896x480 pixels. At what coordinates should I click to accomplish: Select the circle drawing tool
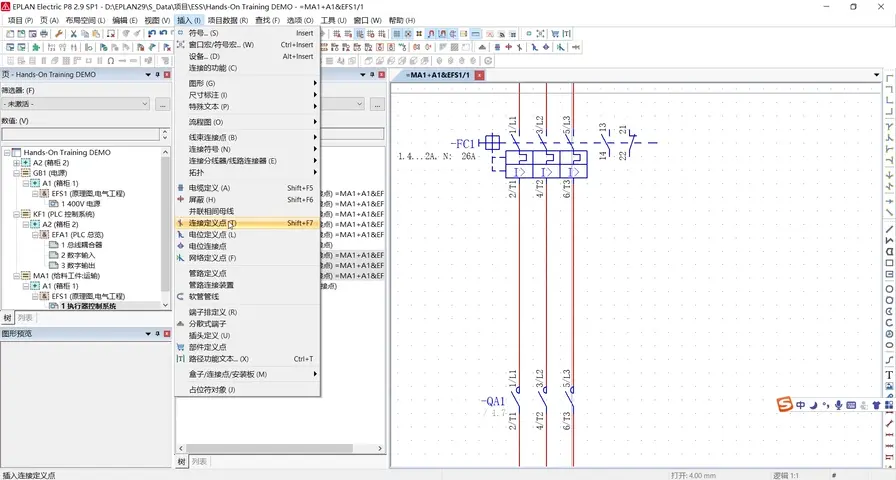coord(889,289)
